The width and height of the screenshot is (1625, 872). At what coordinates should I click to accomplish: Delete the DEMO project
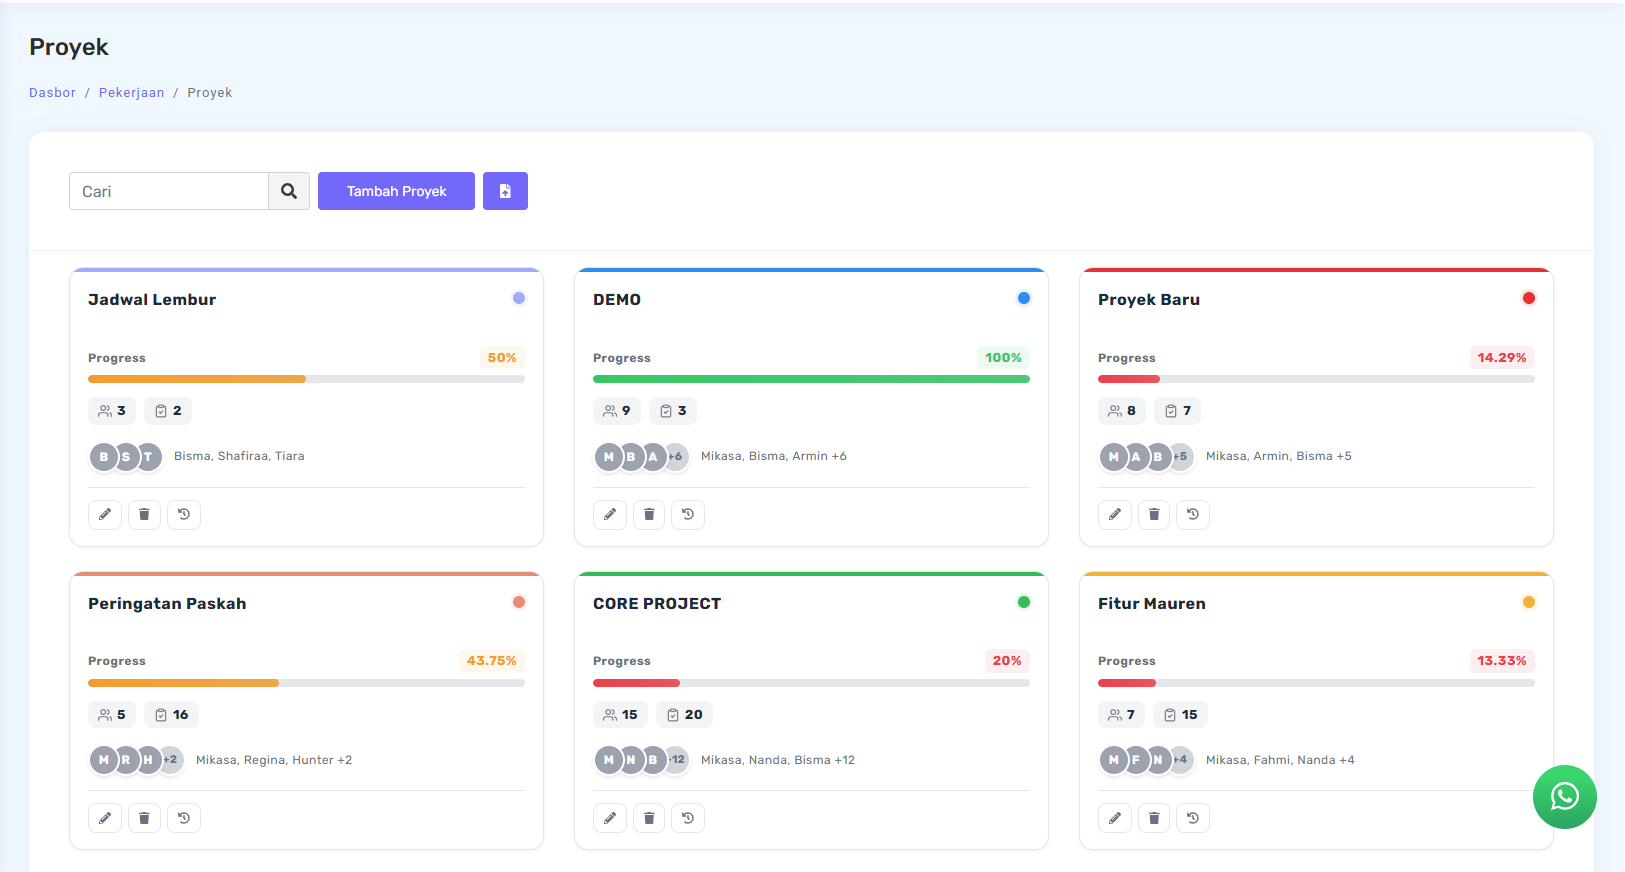[649, 514]
